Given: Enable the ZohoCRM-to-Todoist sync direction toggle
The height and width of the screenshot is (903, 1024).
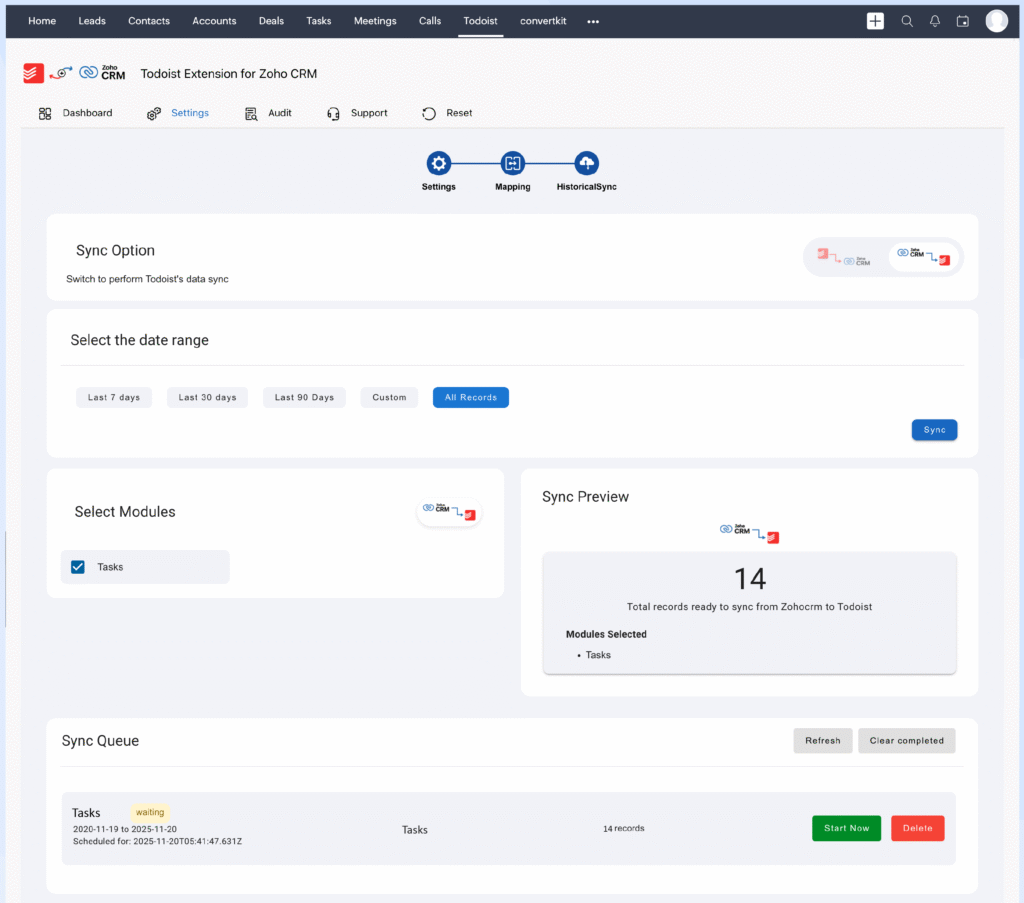Looking at the screenshot, I should tap(922, 256).
